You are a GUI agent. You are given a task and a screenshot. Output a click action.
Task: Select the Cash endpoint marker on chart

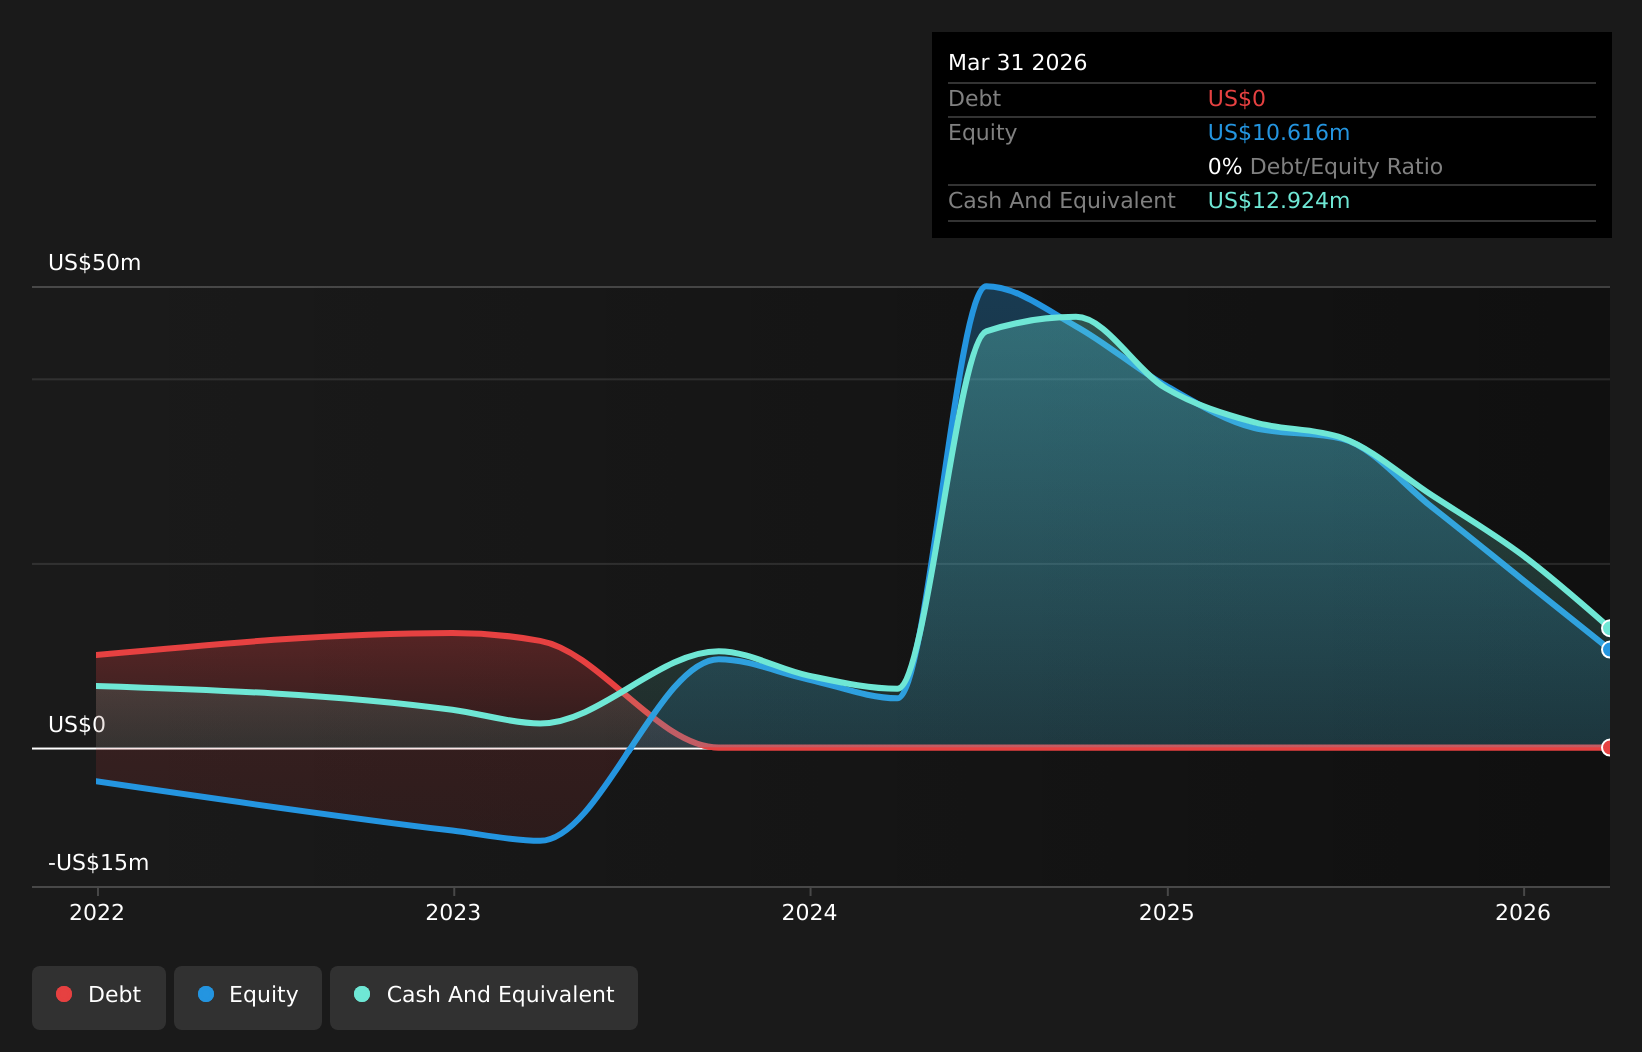[1609, 628]
